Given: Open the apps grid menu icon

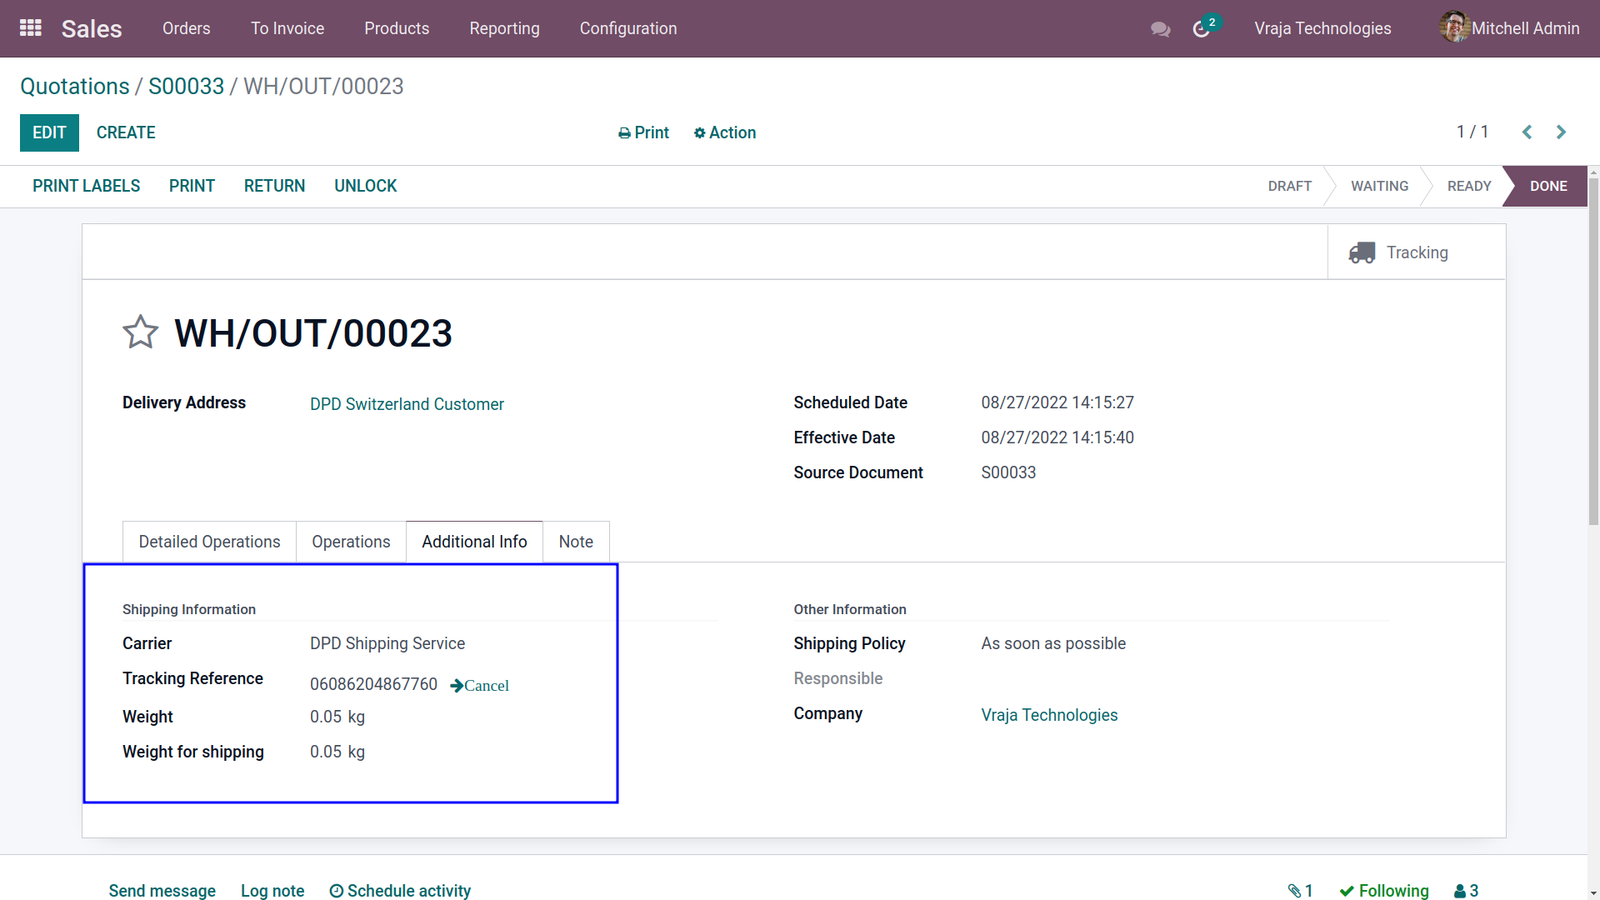Looking at the screenshot, I should pyautogui.click(x=31, y=28).
